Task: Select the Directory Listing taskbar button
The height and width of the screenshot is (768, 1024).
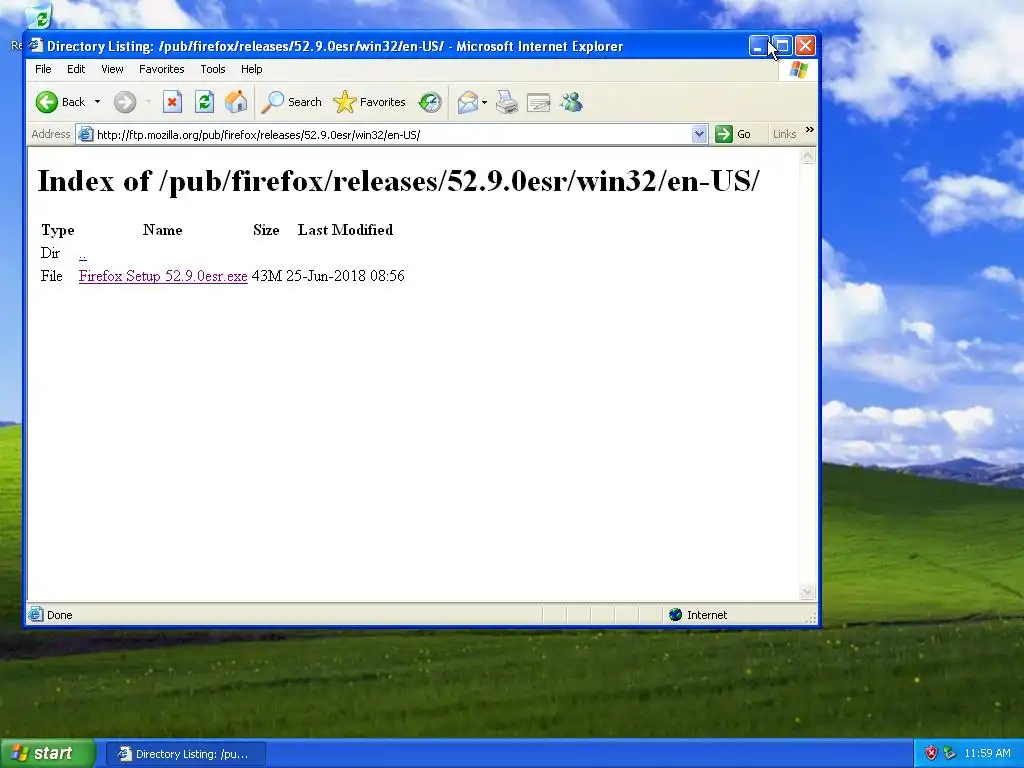Action: (x=185, y=754)
